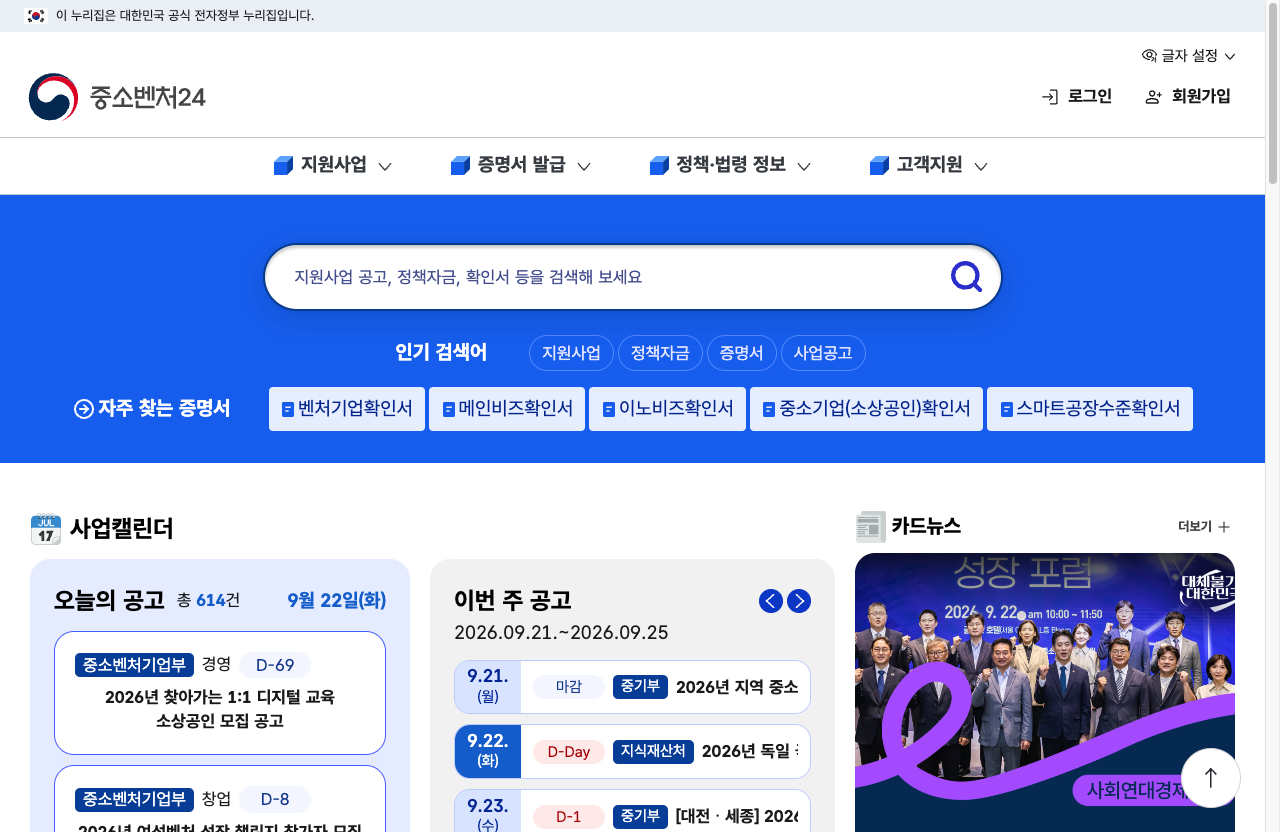Click the 지식재산처 agency tag
The width and height of the screenshot is (1280, 832).
click(x=653, y=751)
